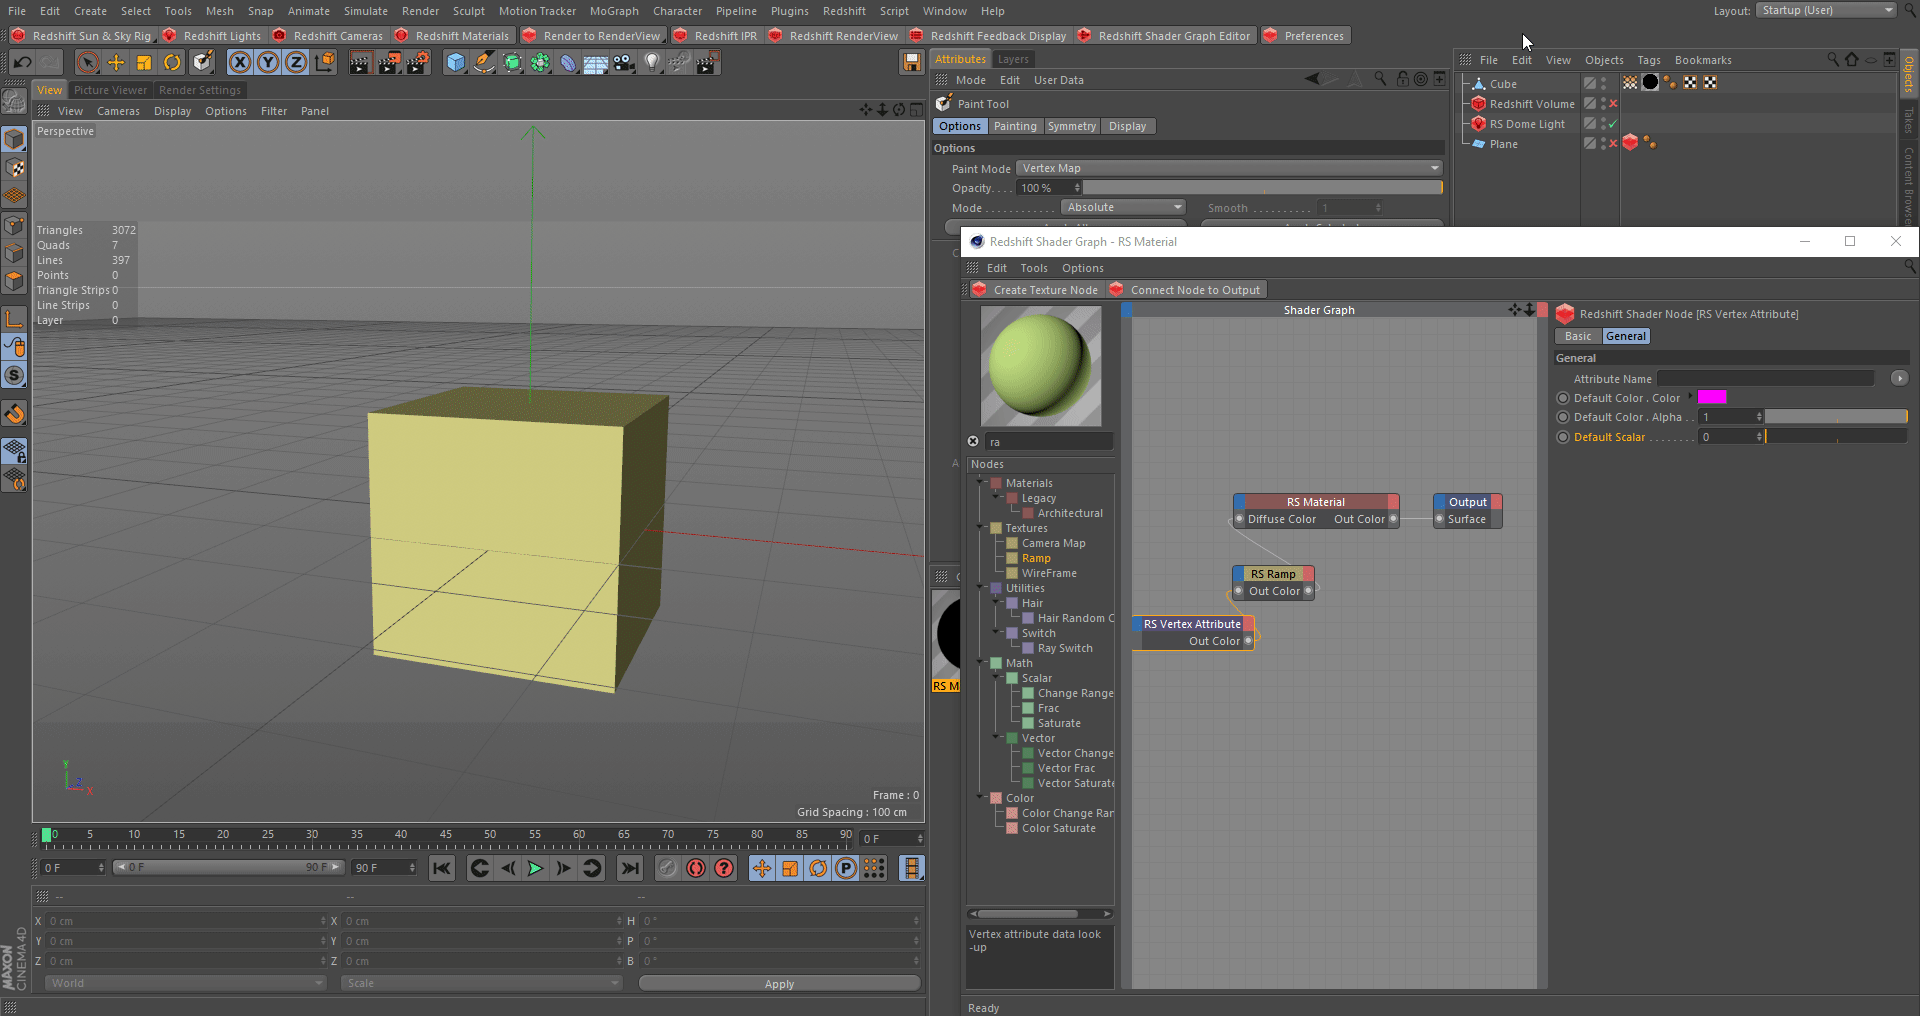Switch to the Symmetry tab
1920x1016 pixels.
[x=1071, y=126]
